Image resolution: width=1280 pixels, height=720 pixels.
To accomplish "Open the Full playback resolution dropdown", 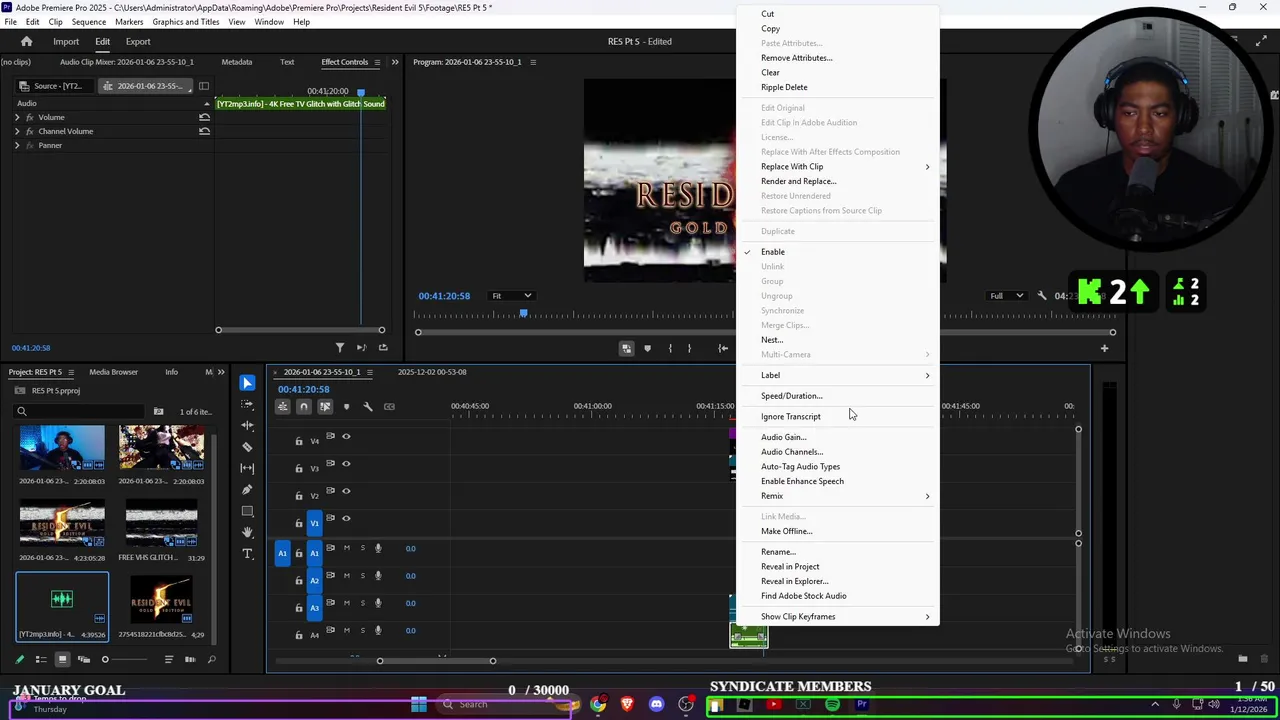I will pyautogui.click(x=1006, y=296).
